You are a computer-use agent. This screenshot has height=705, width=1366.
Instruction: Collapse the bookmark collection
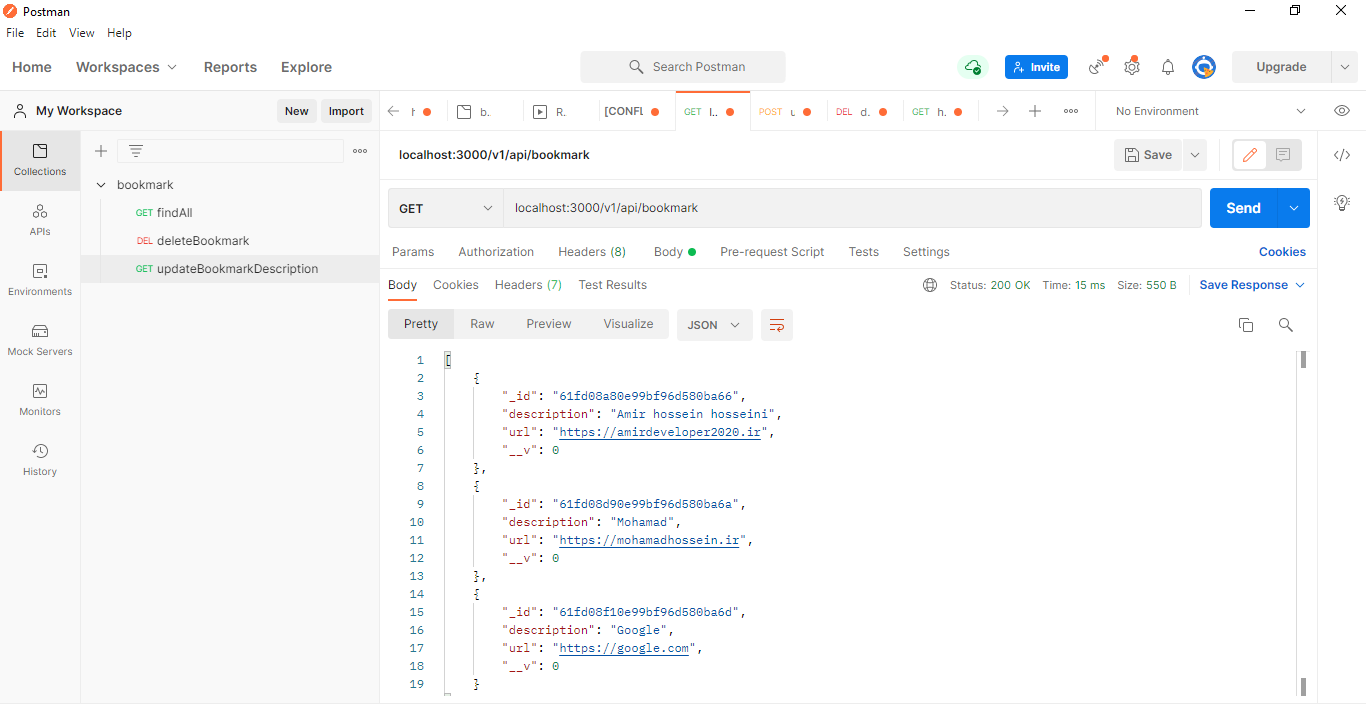click(x=101, y=185)
